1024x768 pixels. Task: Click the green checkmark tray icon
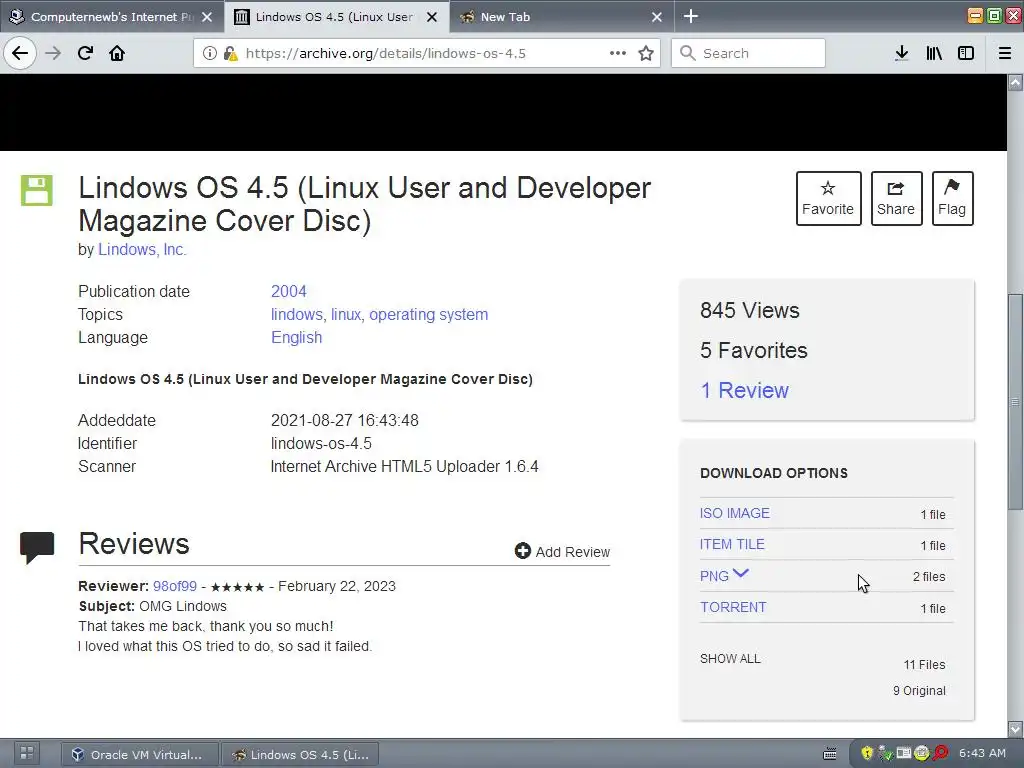click(x=885, y=753)
